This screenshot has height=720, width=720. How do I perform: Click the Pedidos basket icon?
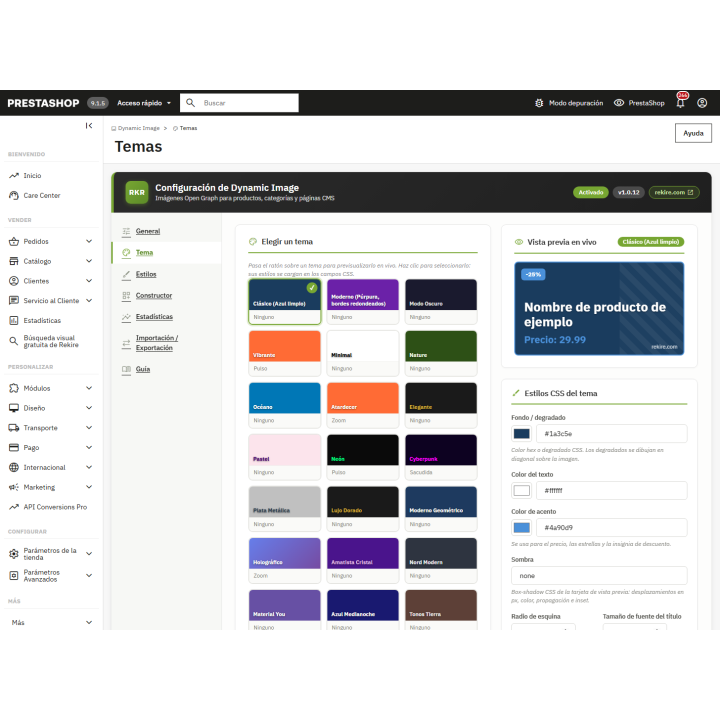14,241
